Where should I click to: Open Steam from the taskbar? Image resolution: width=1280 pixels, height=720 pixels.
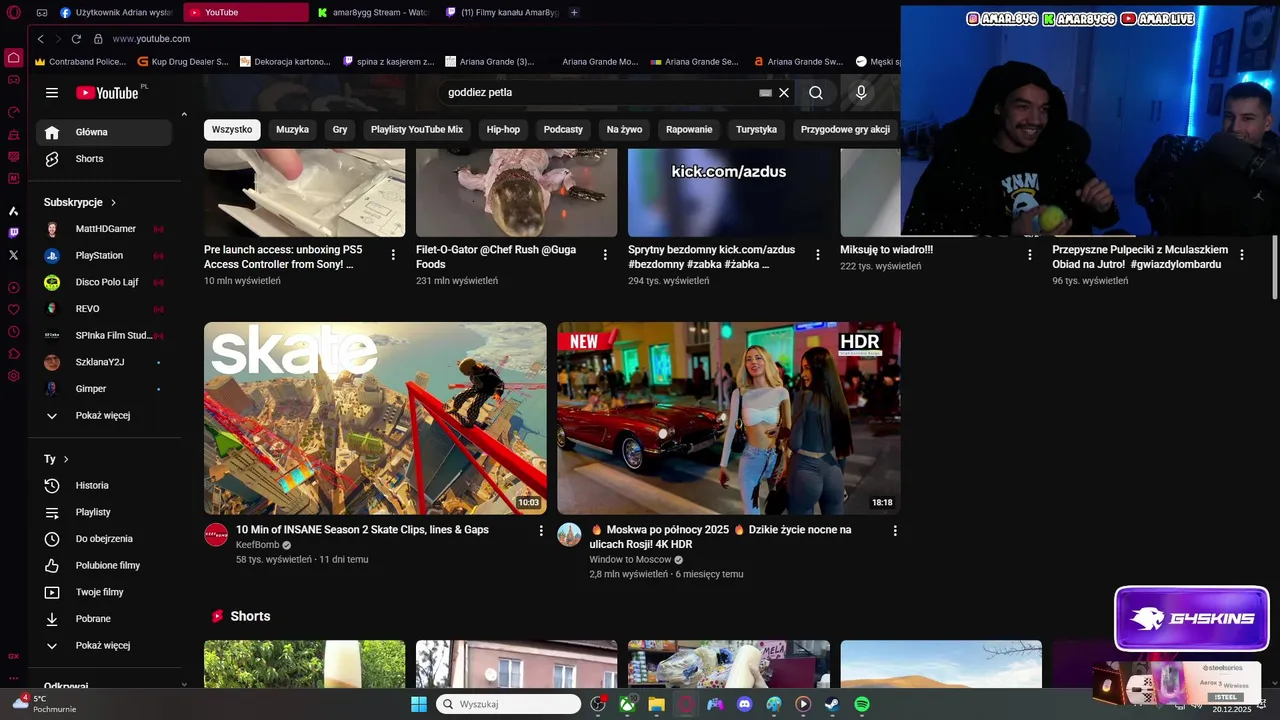click(x=832, y=704)
